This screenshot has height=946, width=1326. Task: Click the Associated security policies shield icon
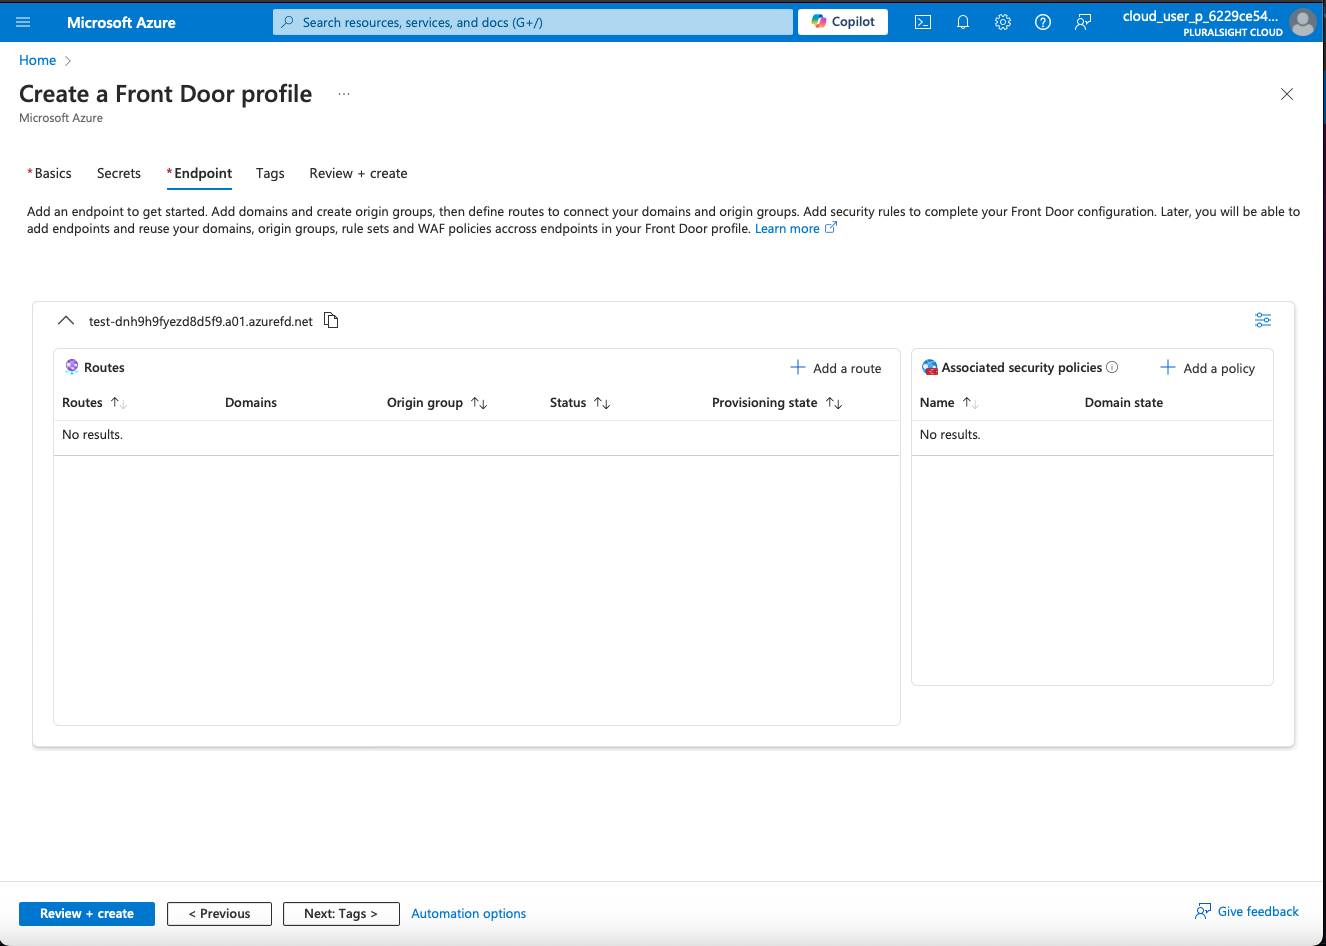930,367
